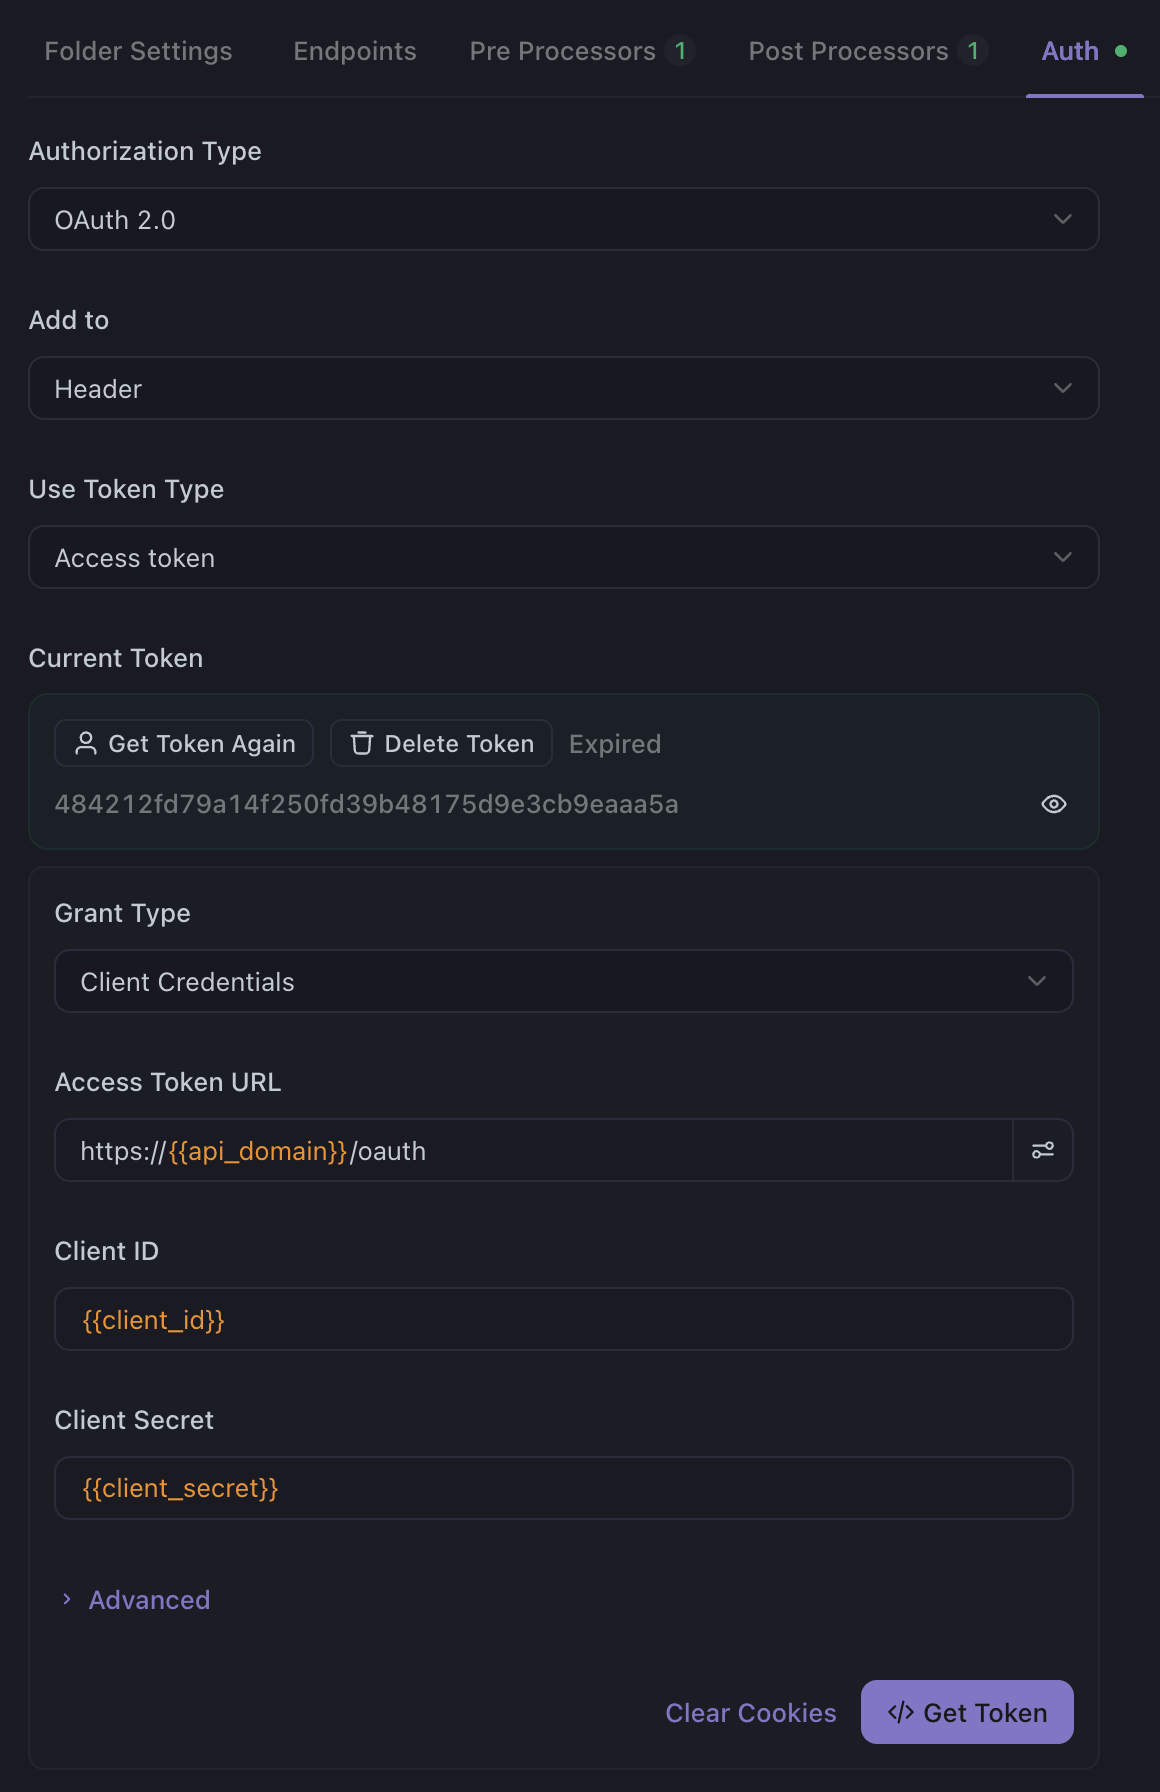This screenshot has height=1792, width=1160.
Task: Open the Grant Type Client Credentials dropdown
Action: 564,981
